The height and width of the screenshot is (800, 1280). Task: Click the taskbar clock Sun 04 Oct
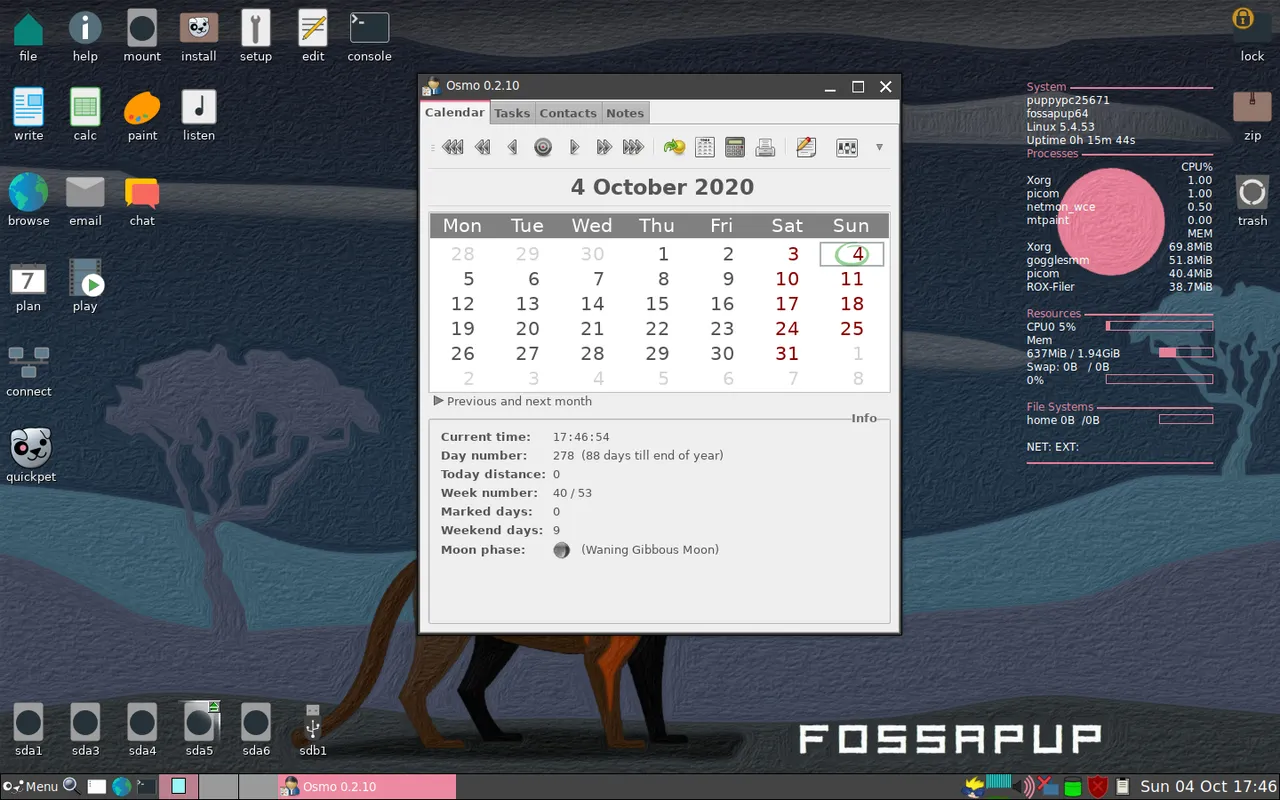tap(1208, 786)
